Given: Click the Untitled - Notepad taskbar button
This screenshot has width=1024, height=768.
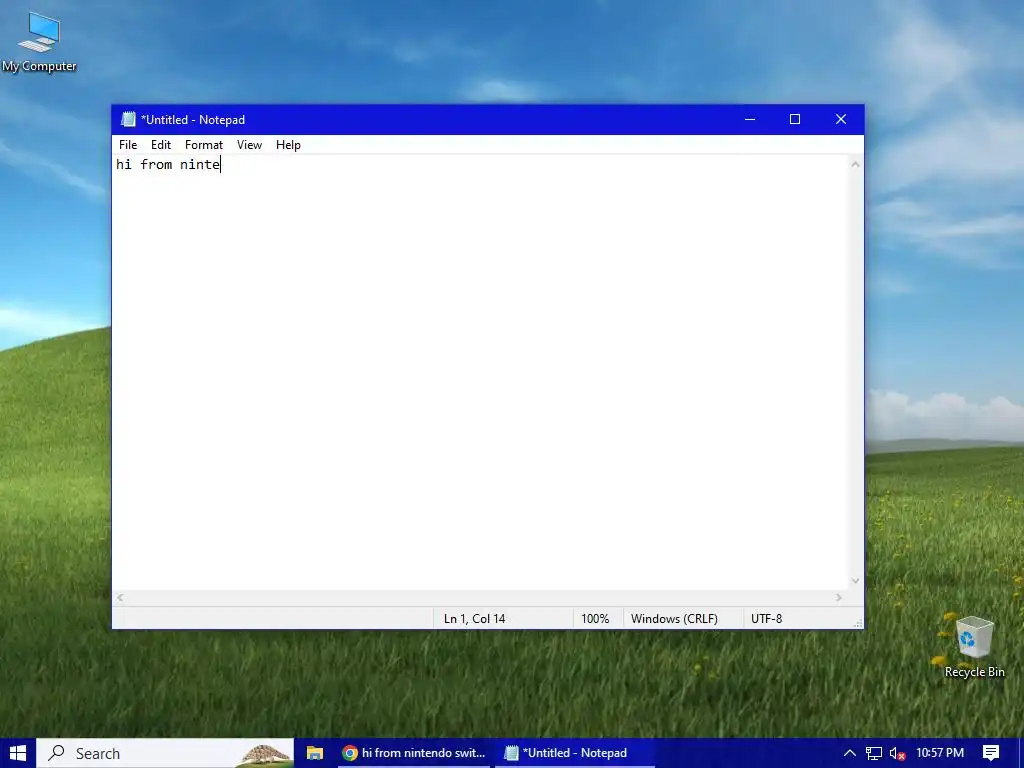Looking at the screenshot, I should pos(575,753).
